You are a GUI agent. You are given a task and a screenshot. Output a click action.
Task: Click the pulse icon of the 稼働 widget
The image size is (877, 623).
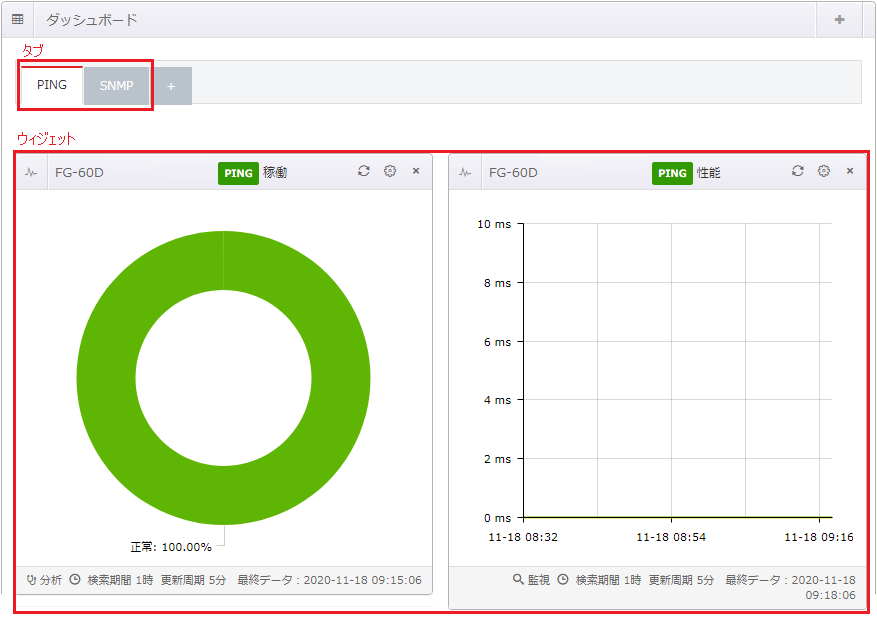coord(31,173)
